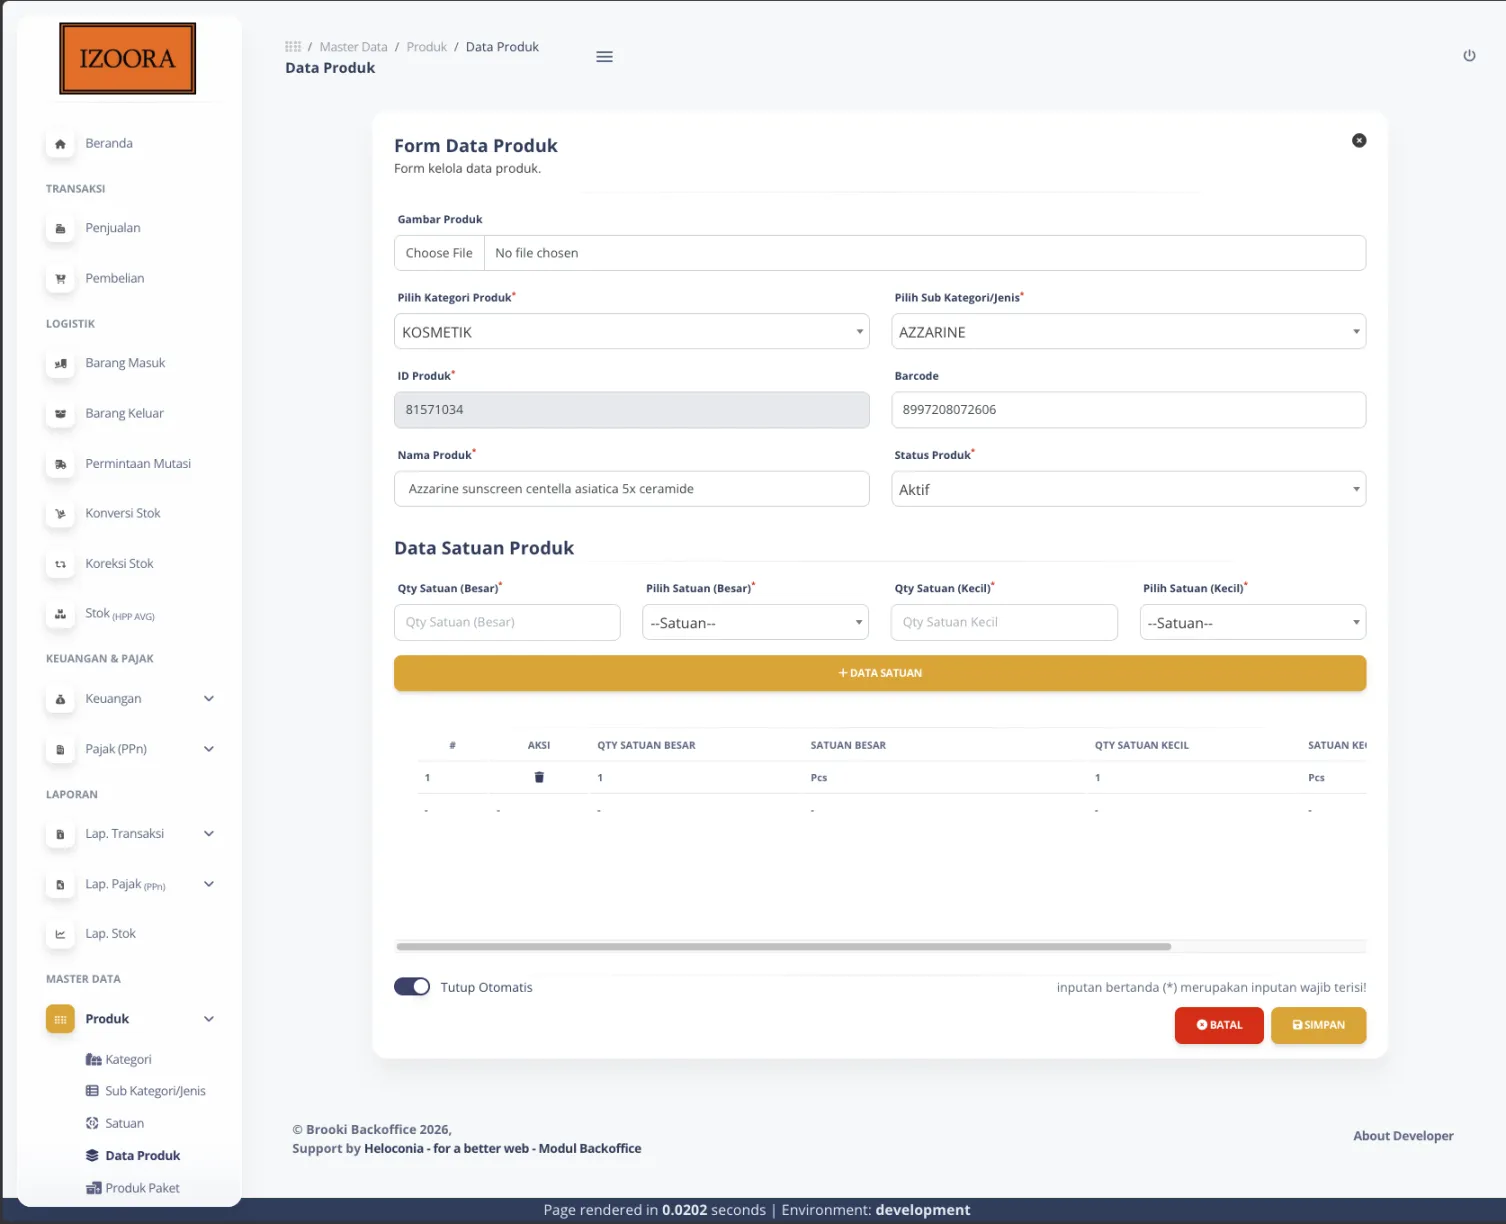Click the Lap. Stok chart icon
Viewport: 1506px width, 1224px height.
coord(60,934)
